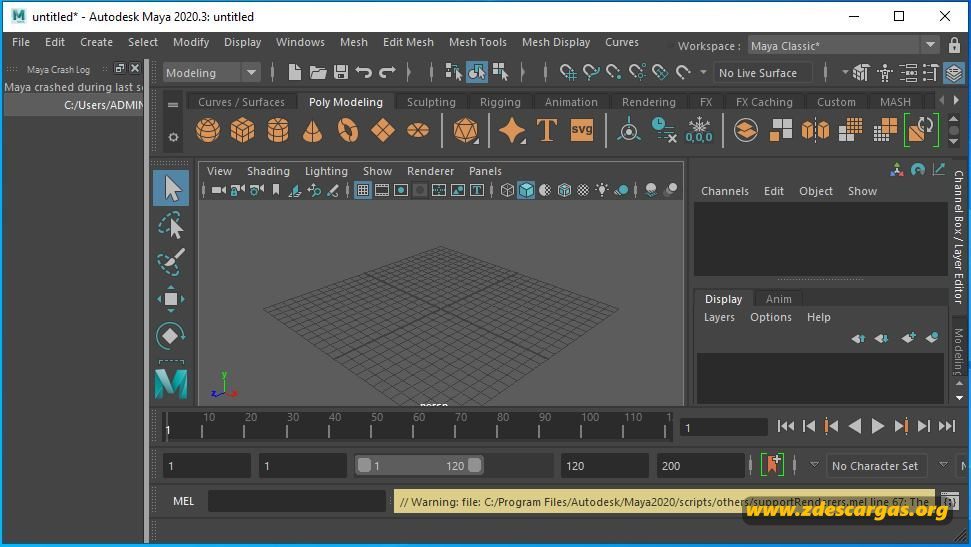Screen dimensions: 971x547
Task: Click the No Live Surface field
Action: (762, 72)
